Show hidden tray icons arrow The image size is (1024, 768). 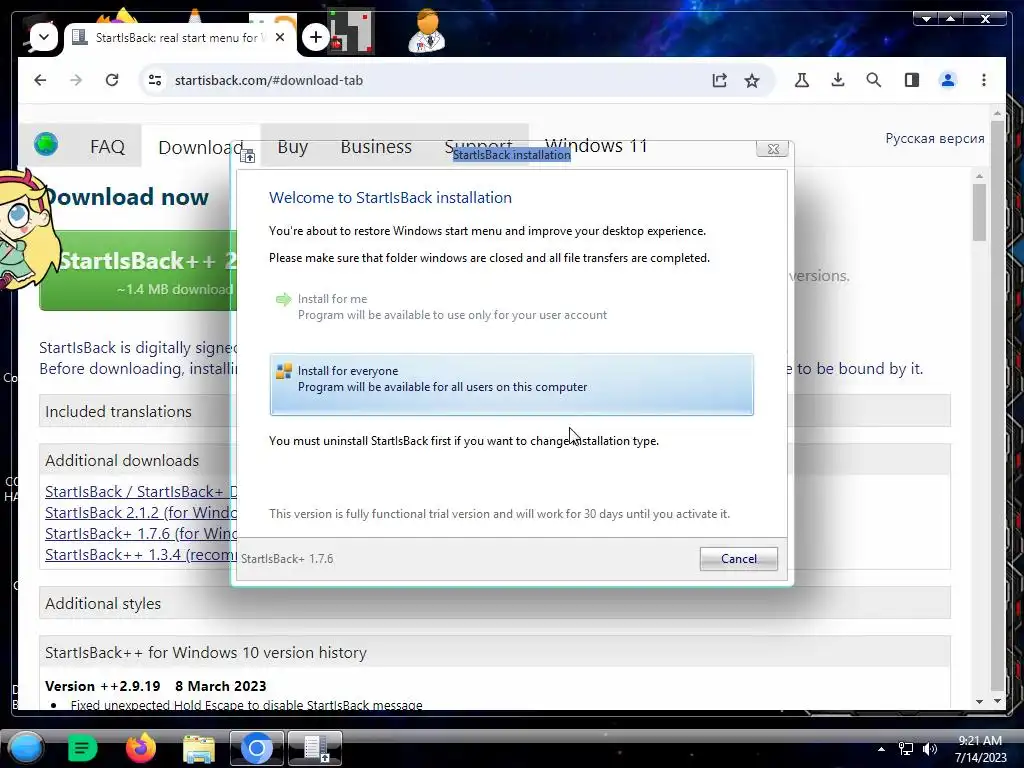(x=881, y=749)
